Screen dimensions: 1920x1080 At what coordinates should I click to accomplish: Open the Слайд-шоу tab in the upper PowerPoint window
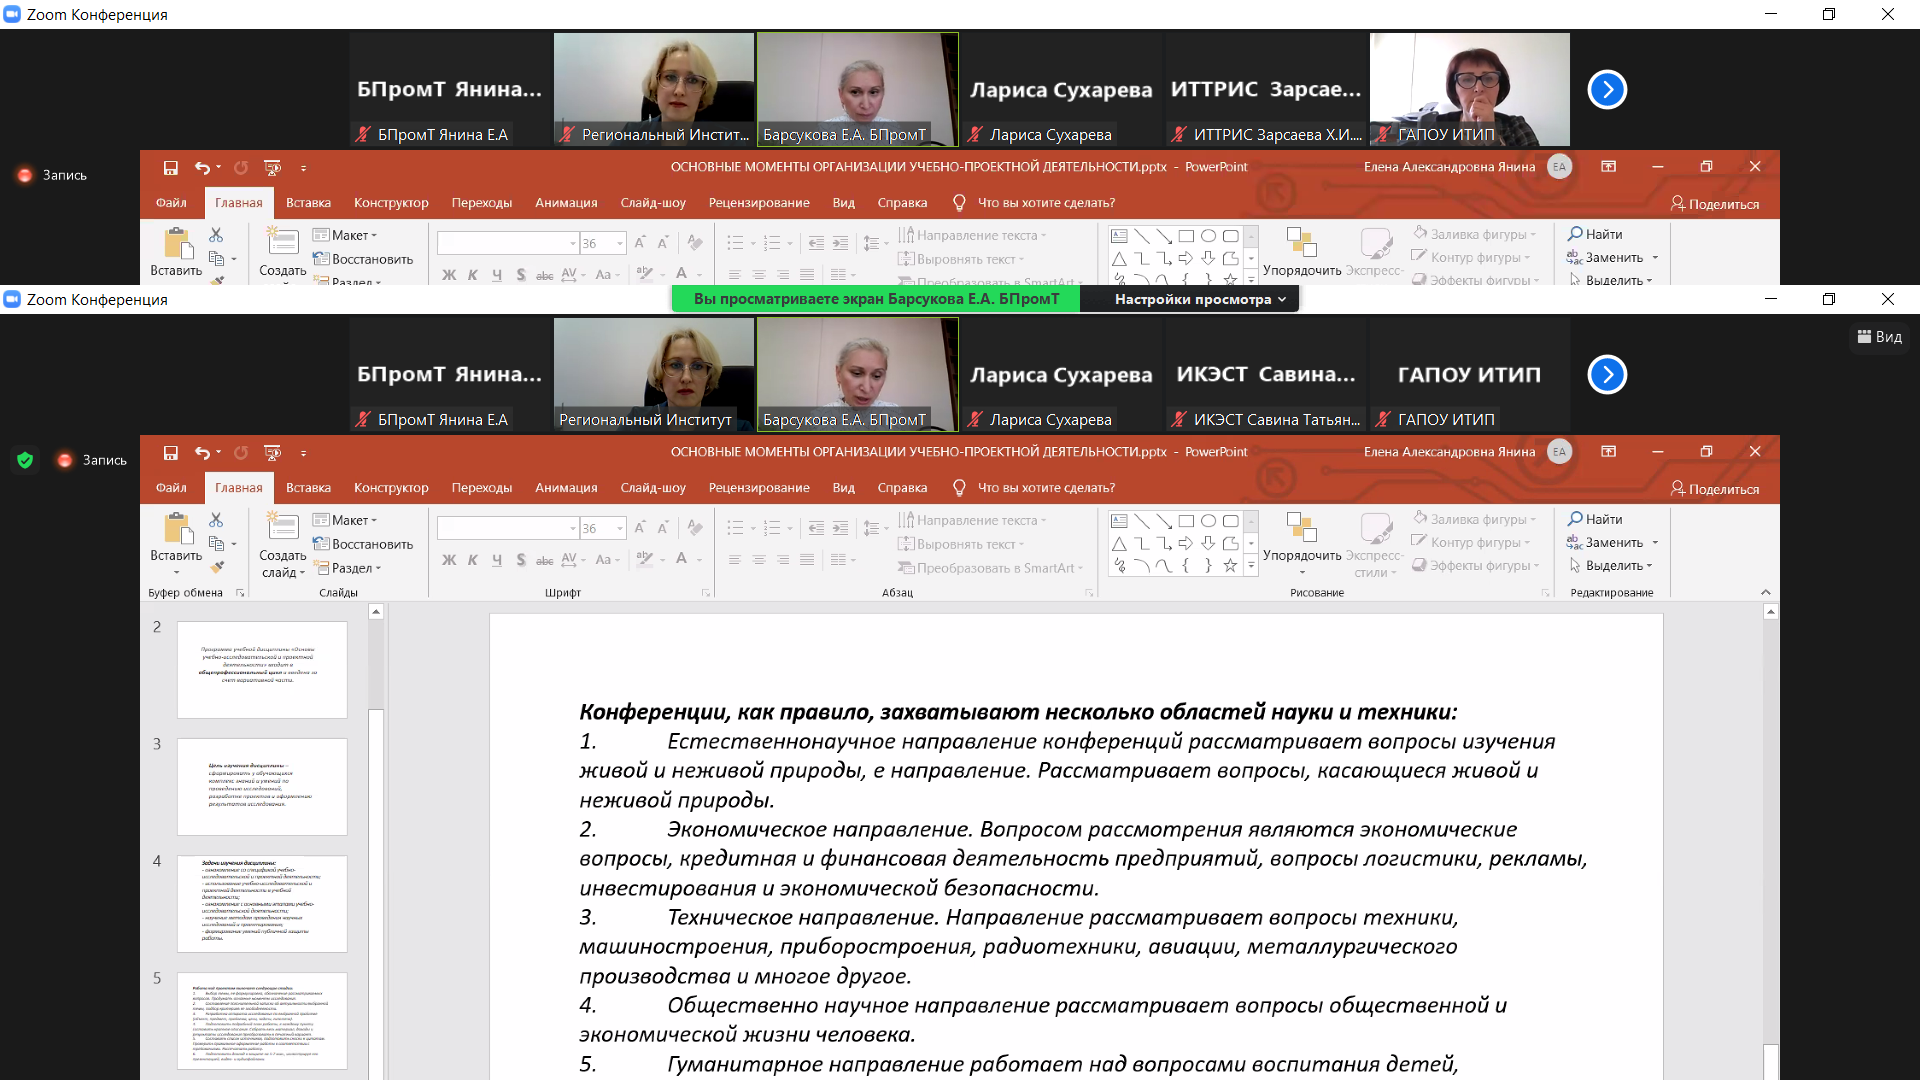[653, 203]
